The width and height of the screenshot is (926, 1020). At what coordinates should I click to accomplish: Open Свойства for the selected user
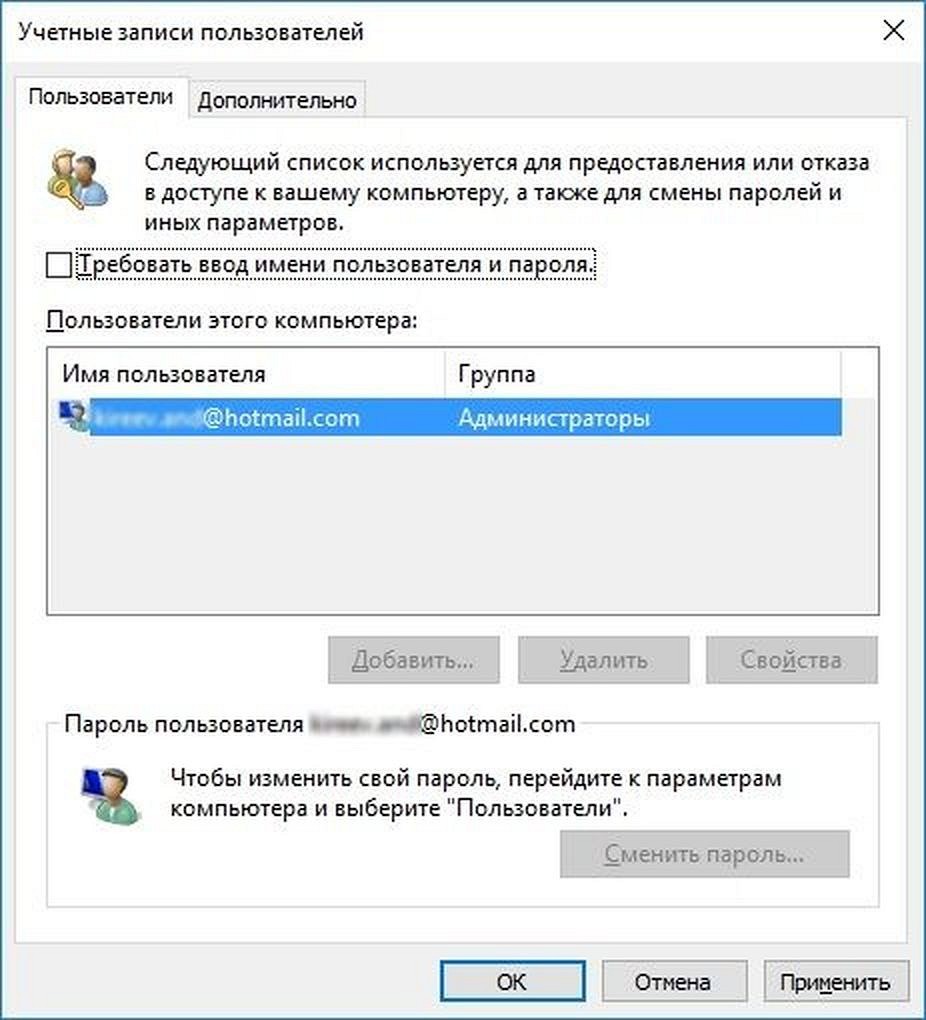pos(791,660)
